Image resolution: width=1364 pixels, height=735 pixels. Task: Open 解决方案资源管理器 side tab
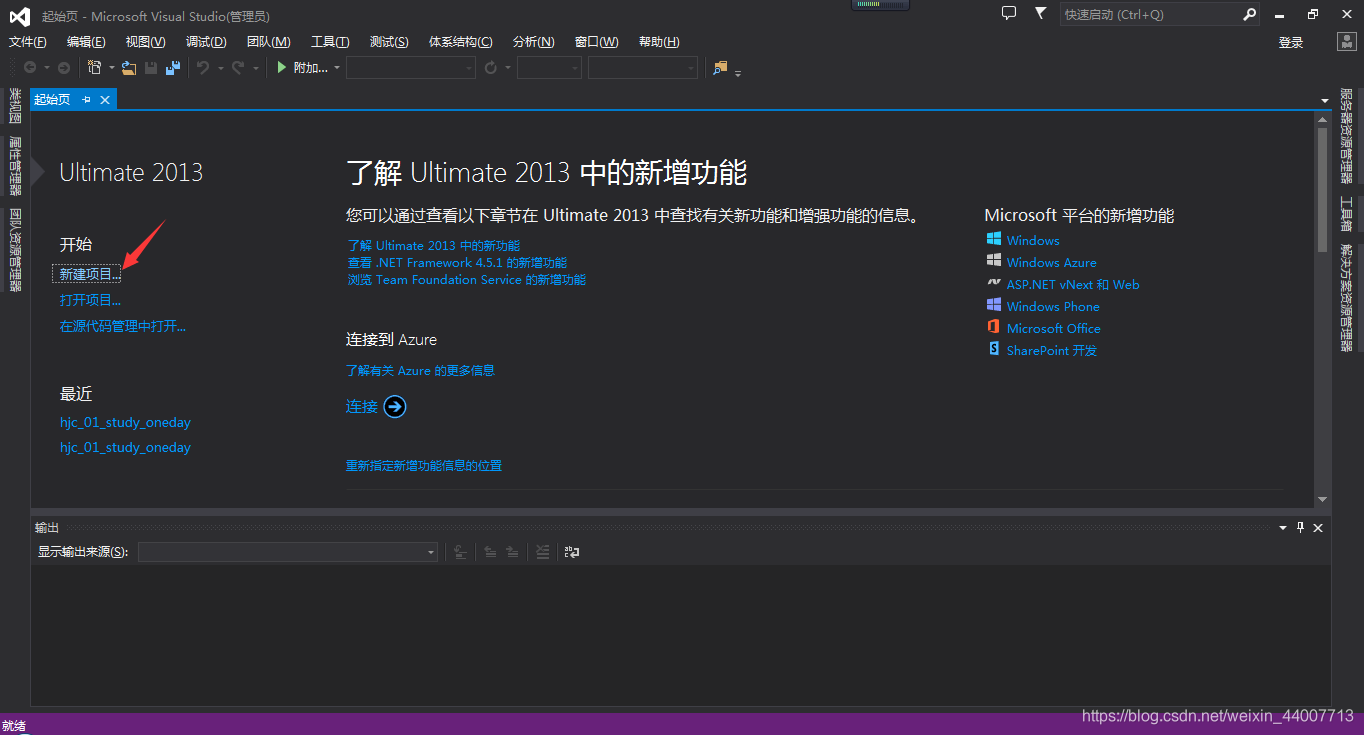click(x=1347, y=297)
